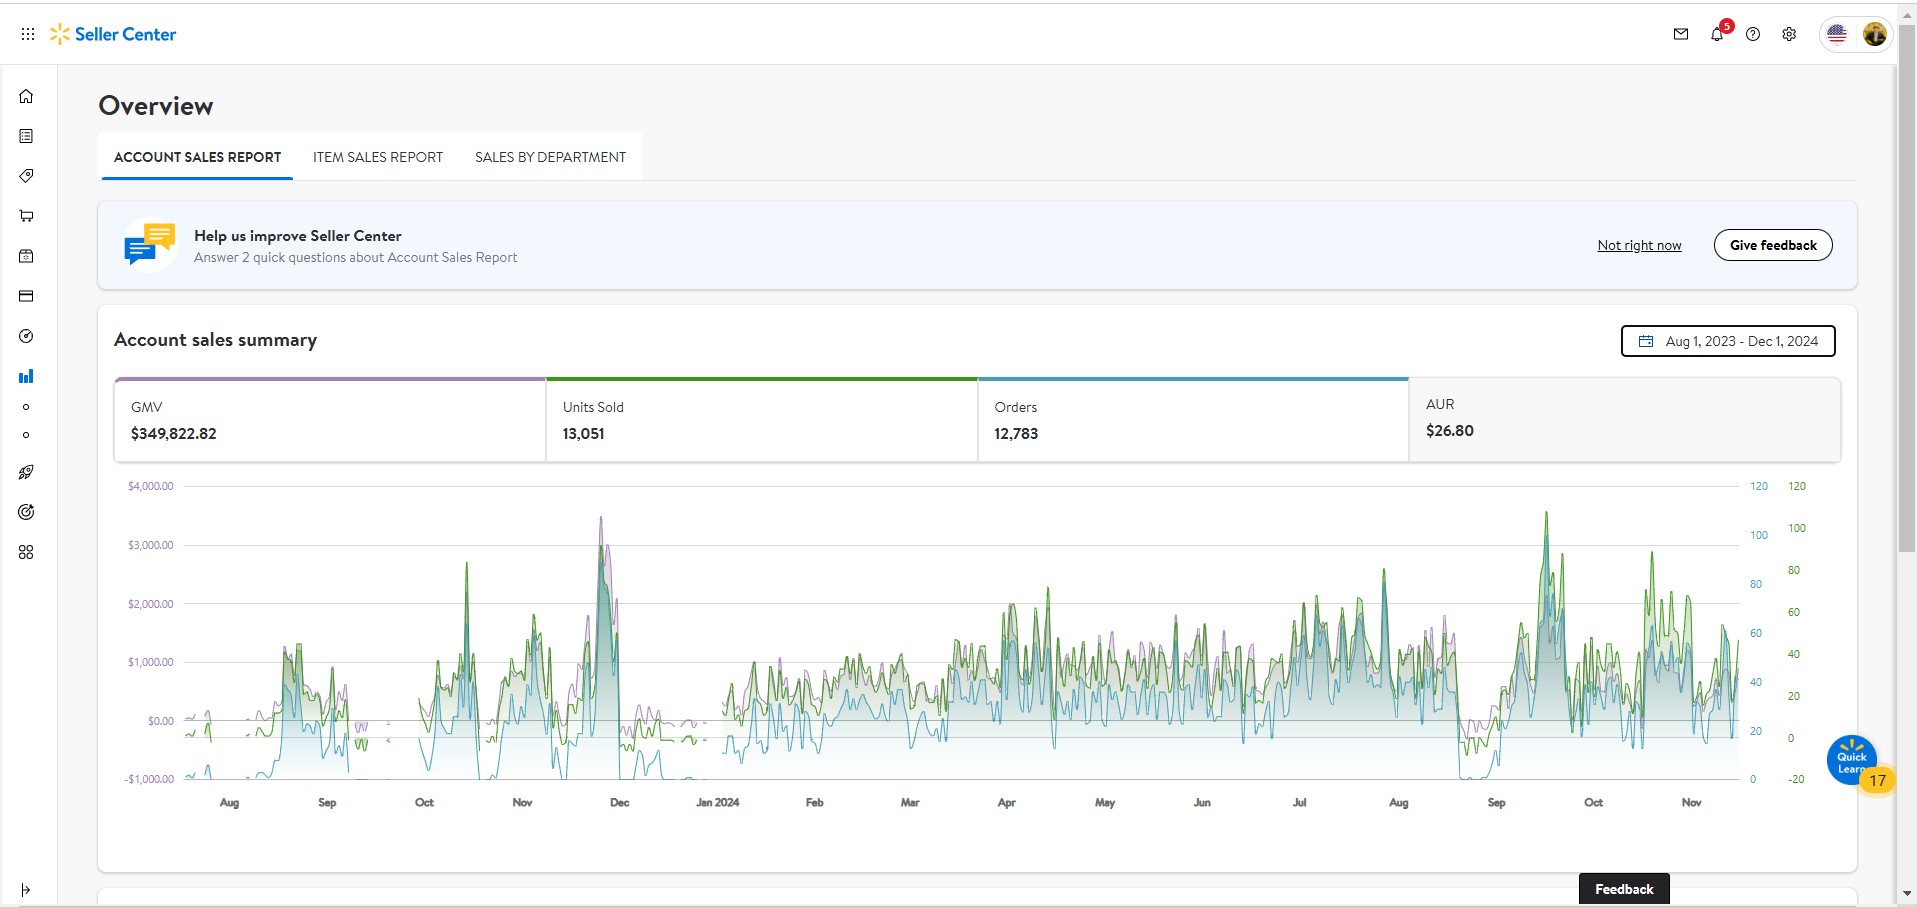Click the Account sales summary heading
This screenshot has height=907, width=1917.
click(x=215, y=340)
